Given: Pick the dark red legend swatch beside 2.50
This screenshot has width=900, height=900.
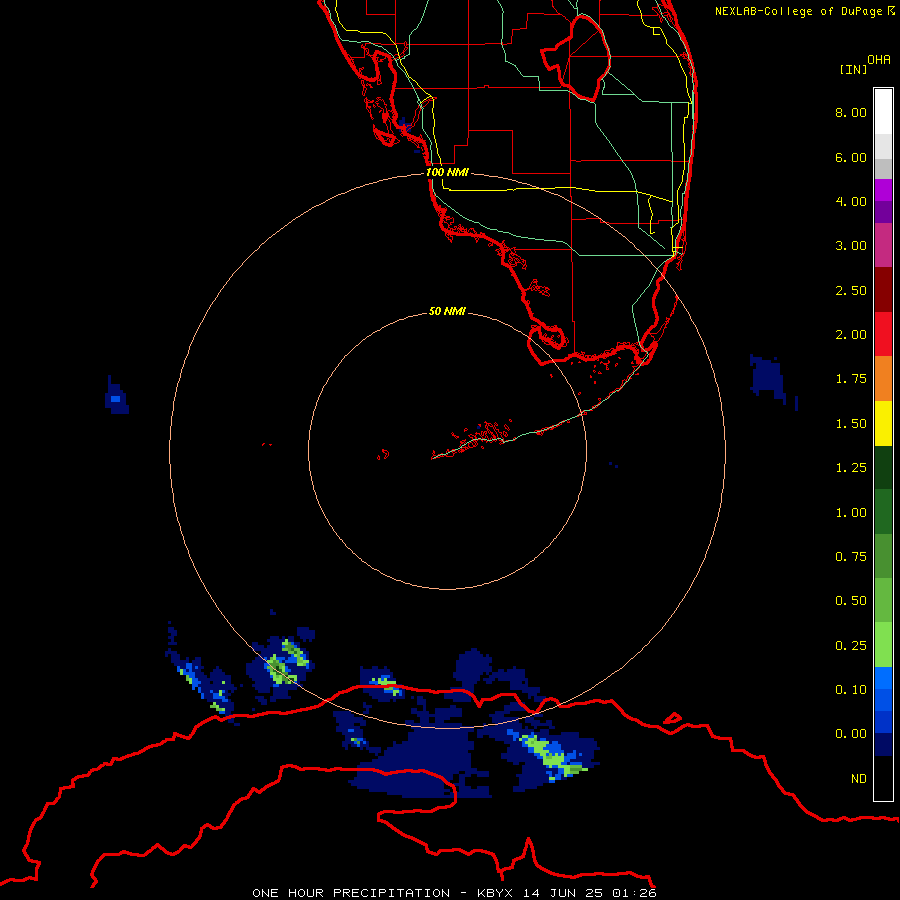Looking at the screenshot, I should pyautogui.click(x=883, y=290).
